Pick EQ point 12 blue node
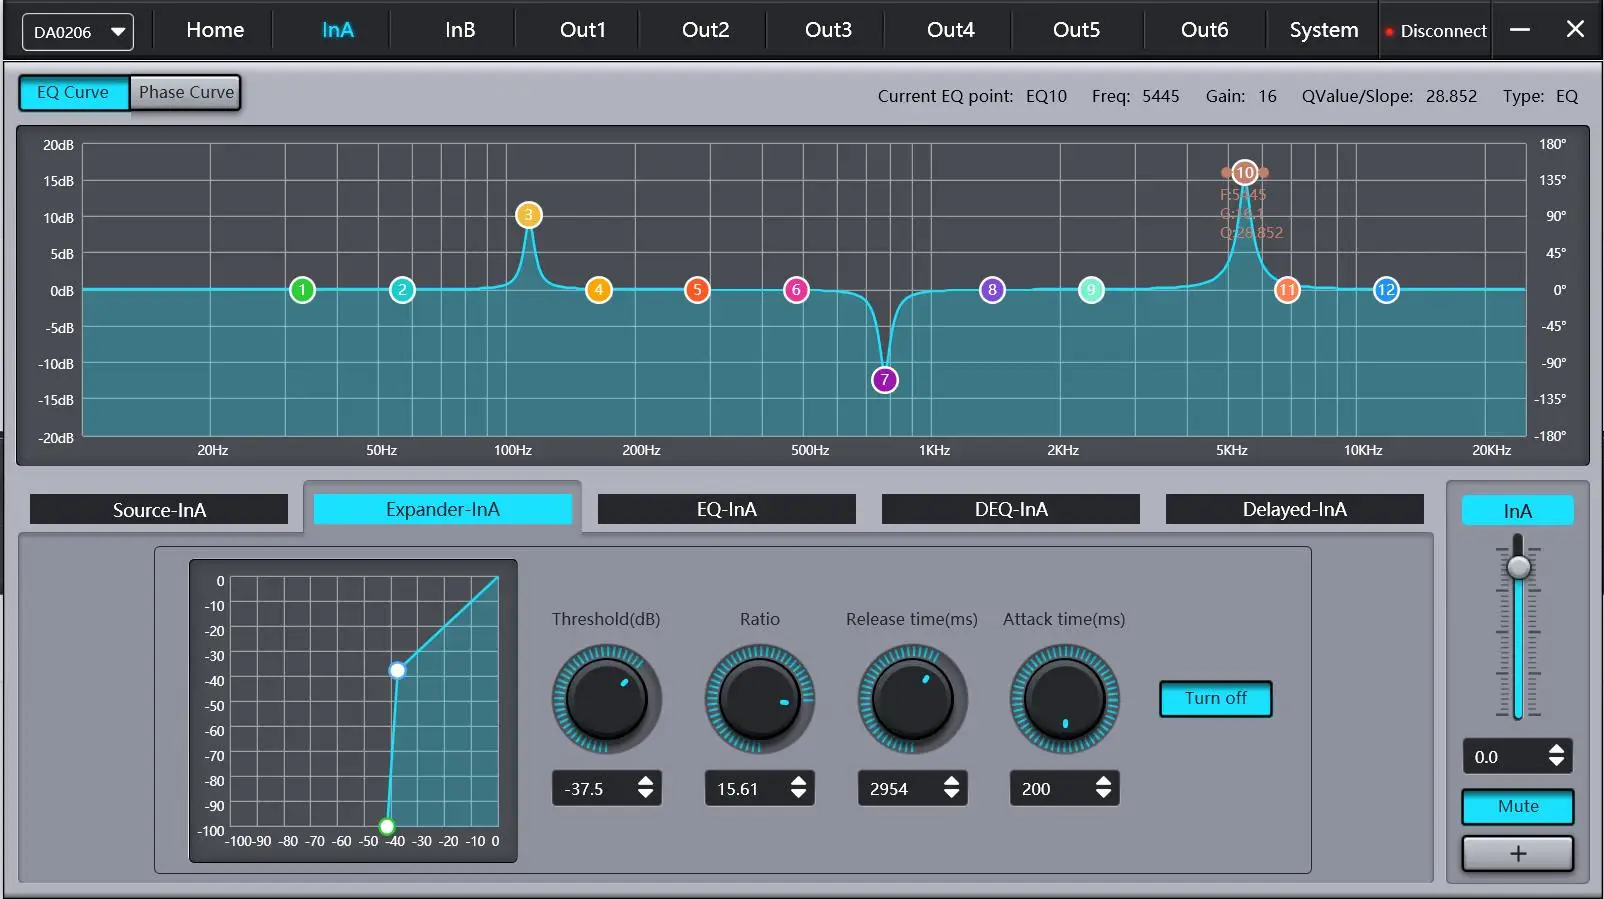Image resolution: width=1604 pixels, height=899 pixels. click(x=1385, y=291)
